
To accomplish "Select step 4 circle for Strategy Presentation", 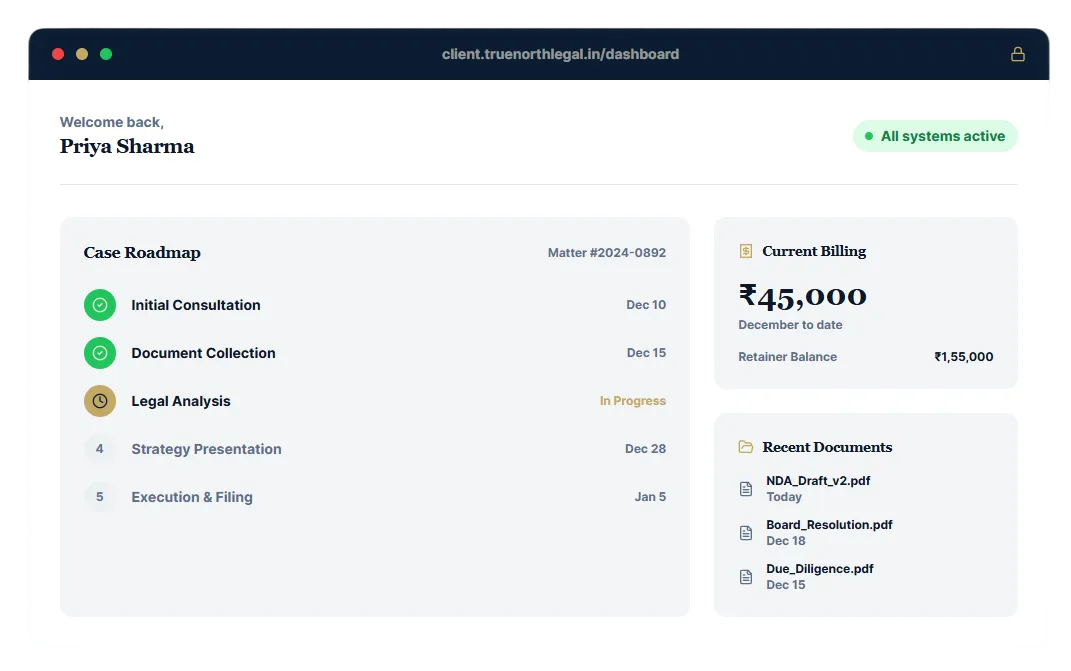I will click(100, 449).
